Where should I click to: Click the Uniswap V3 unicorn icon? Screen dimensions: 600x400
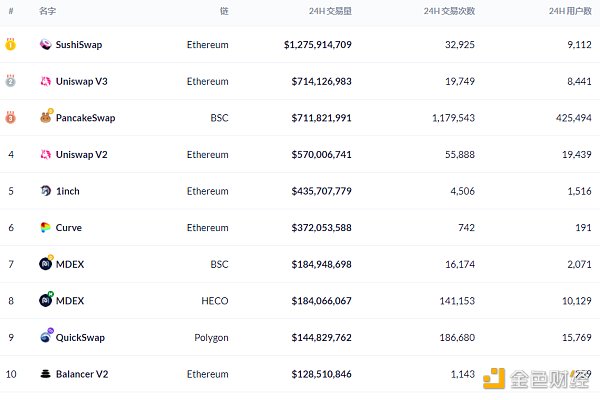tap(45, 81)
